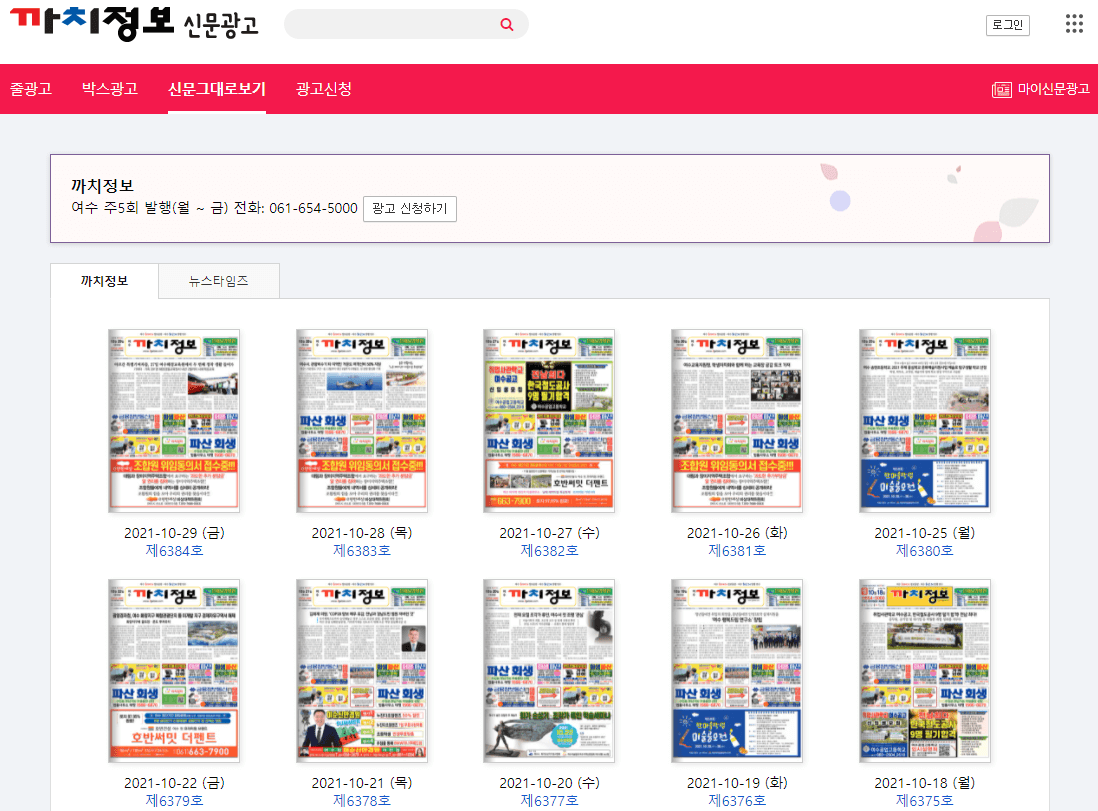Image resolution: width=1098 pixels, height=811 pixels.
Task: Click the date text 2021-10-29 (금)
Action: click(174, 533)
